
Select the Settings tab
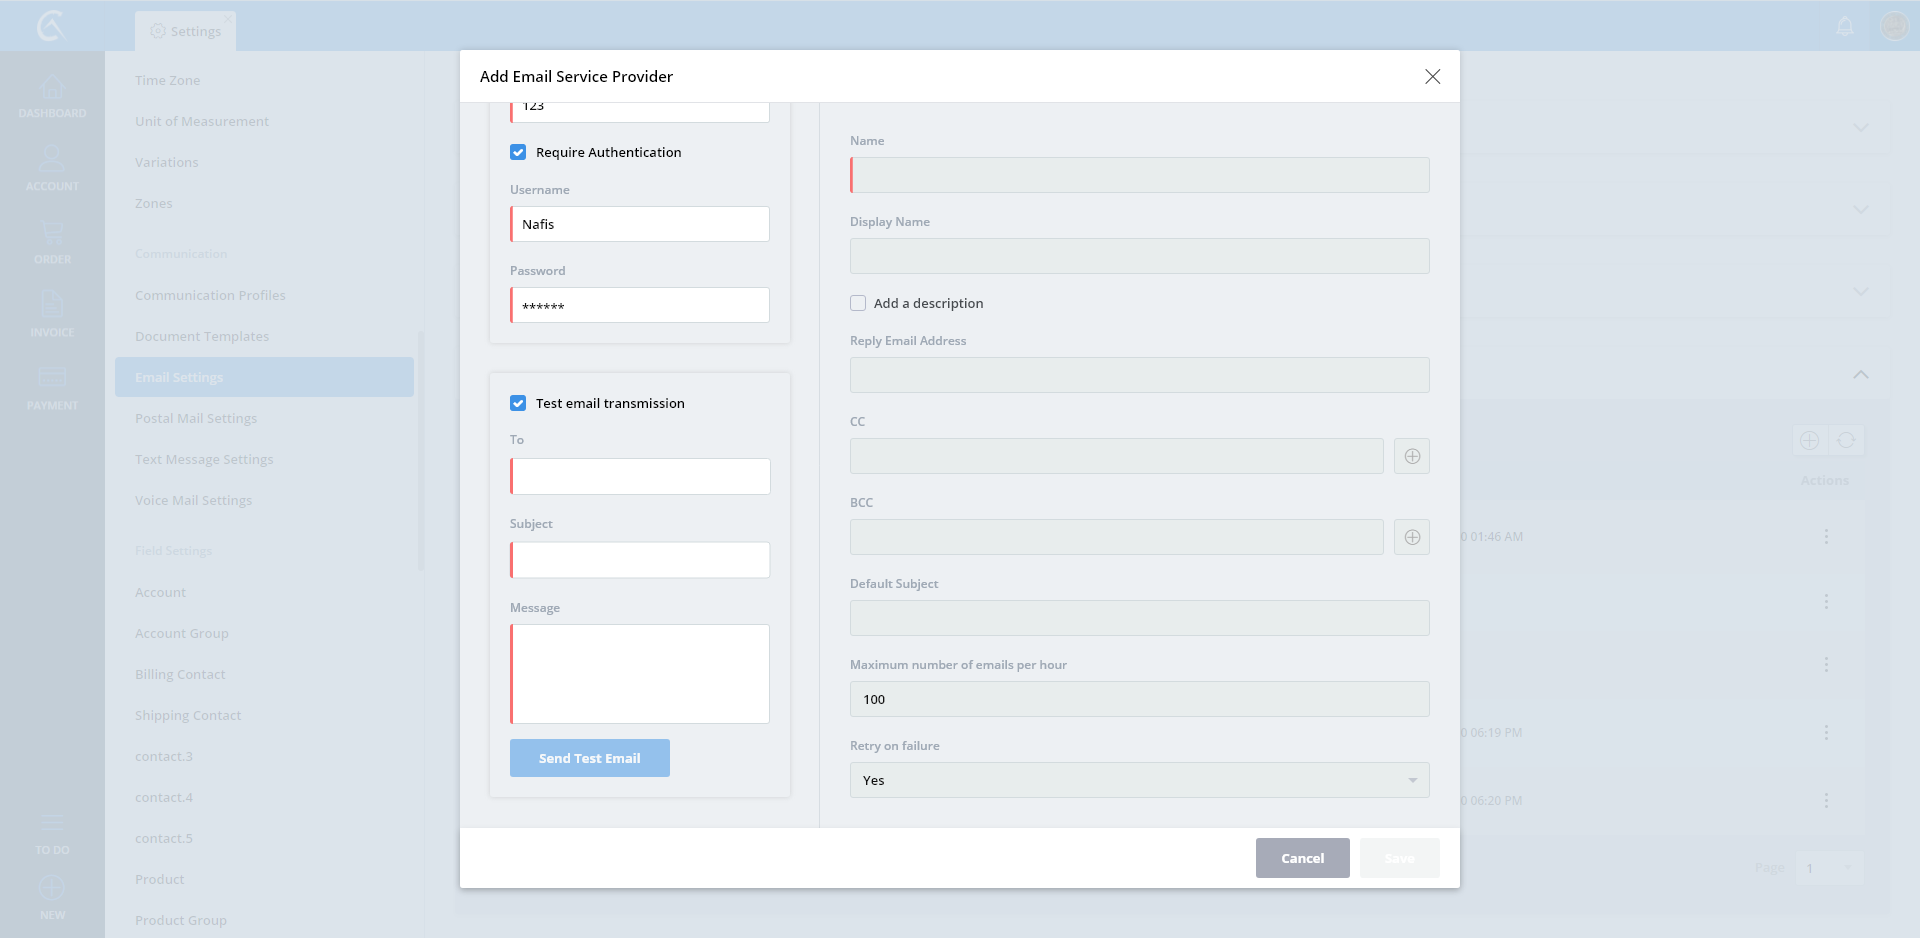[186, 31]
